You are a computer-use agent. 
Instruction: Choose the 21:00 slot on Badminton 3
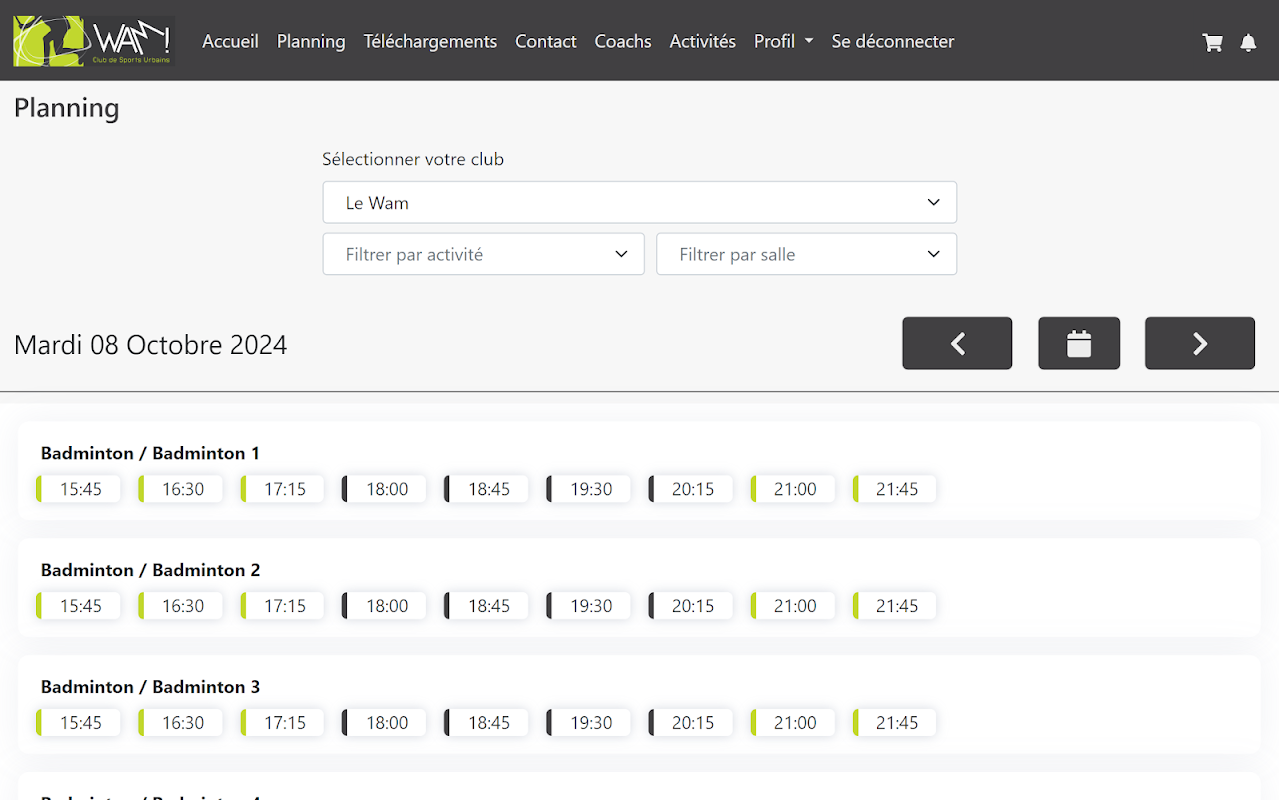tap(793, 723)
